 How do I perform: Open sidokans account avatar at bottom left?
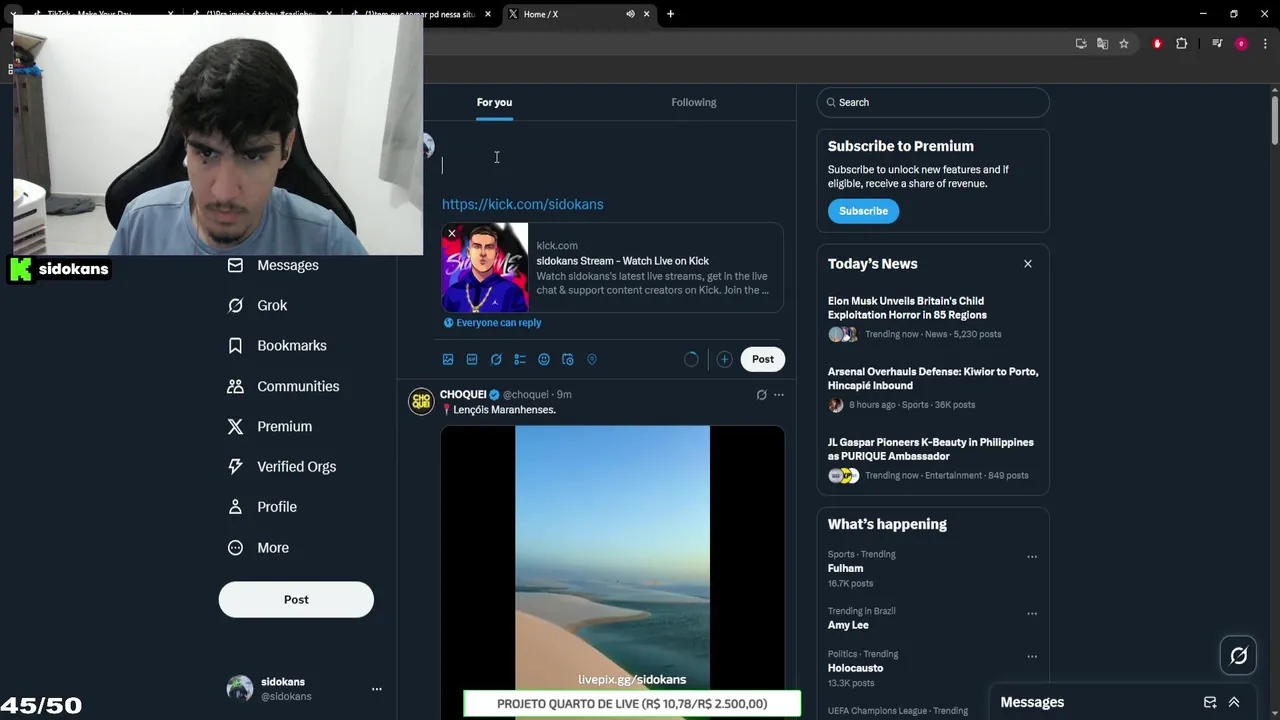click(240, 688)
